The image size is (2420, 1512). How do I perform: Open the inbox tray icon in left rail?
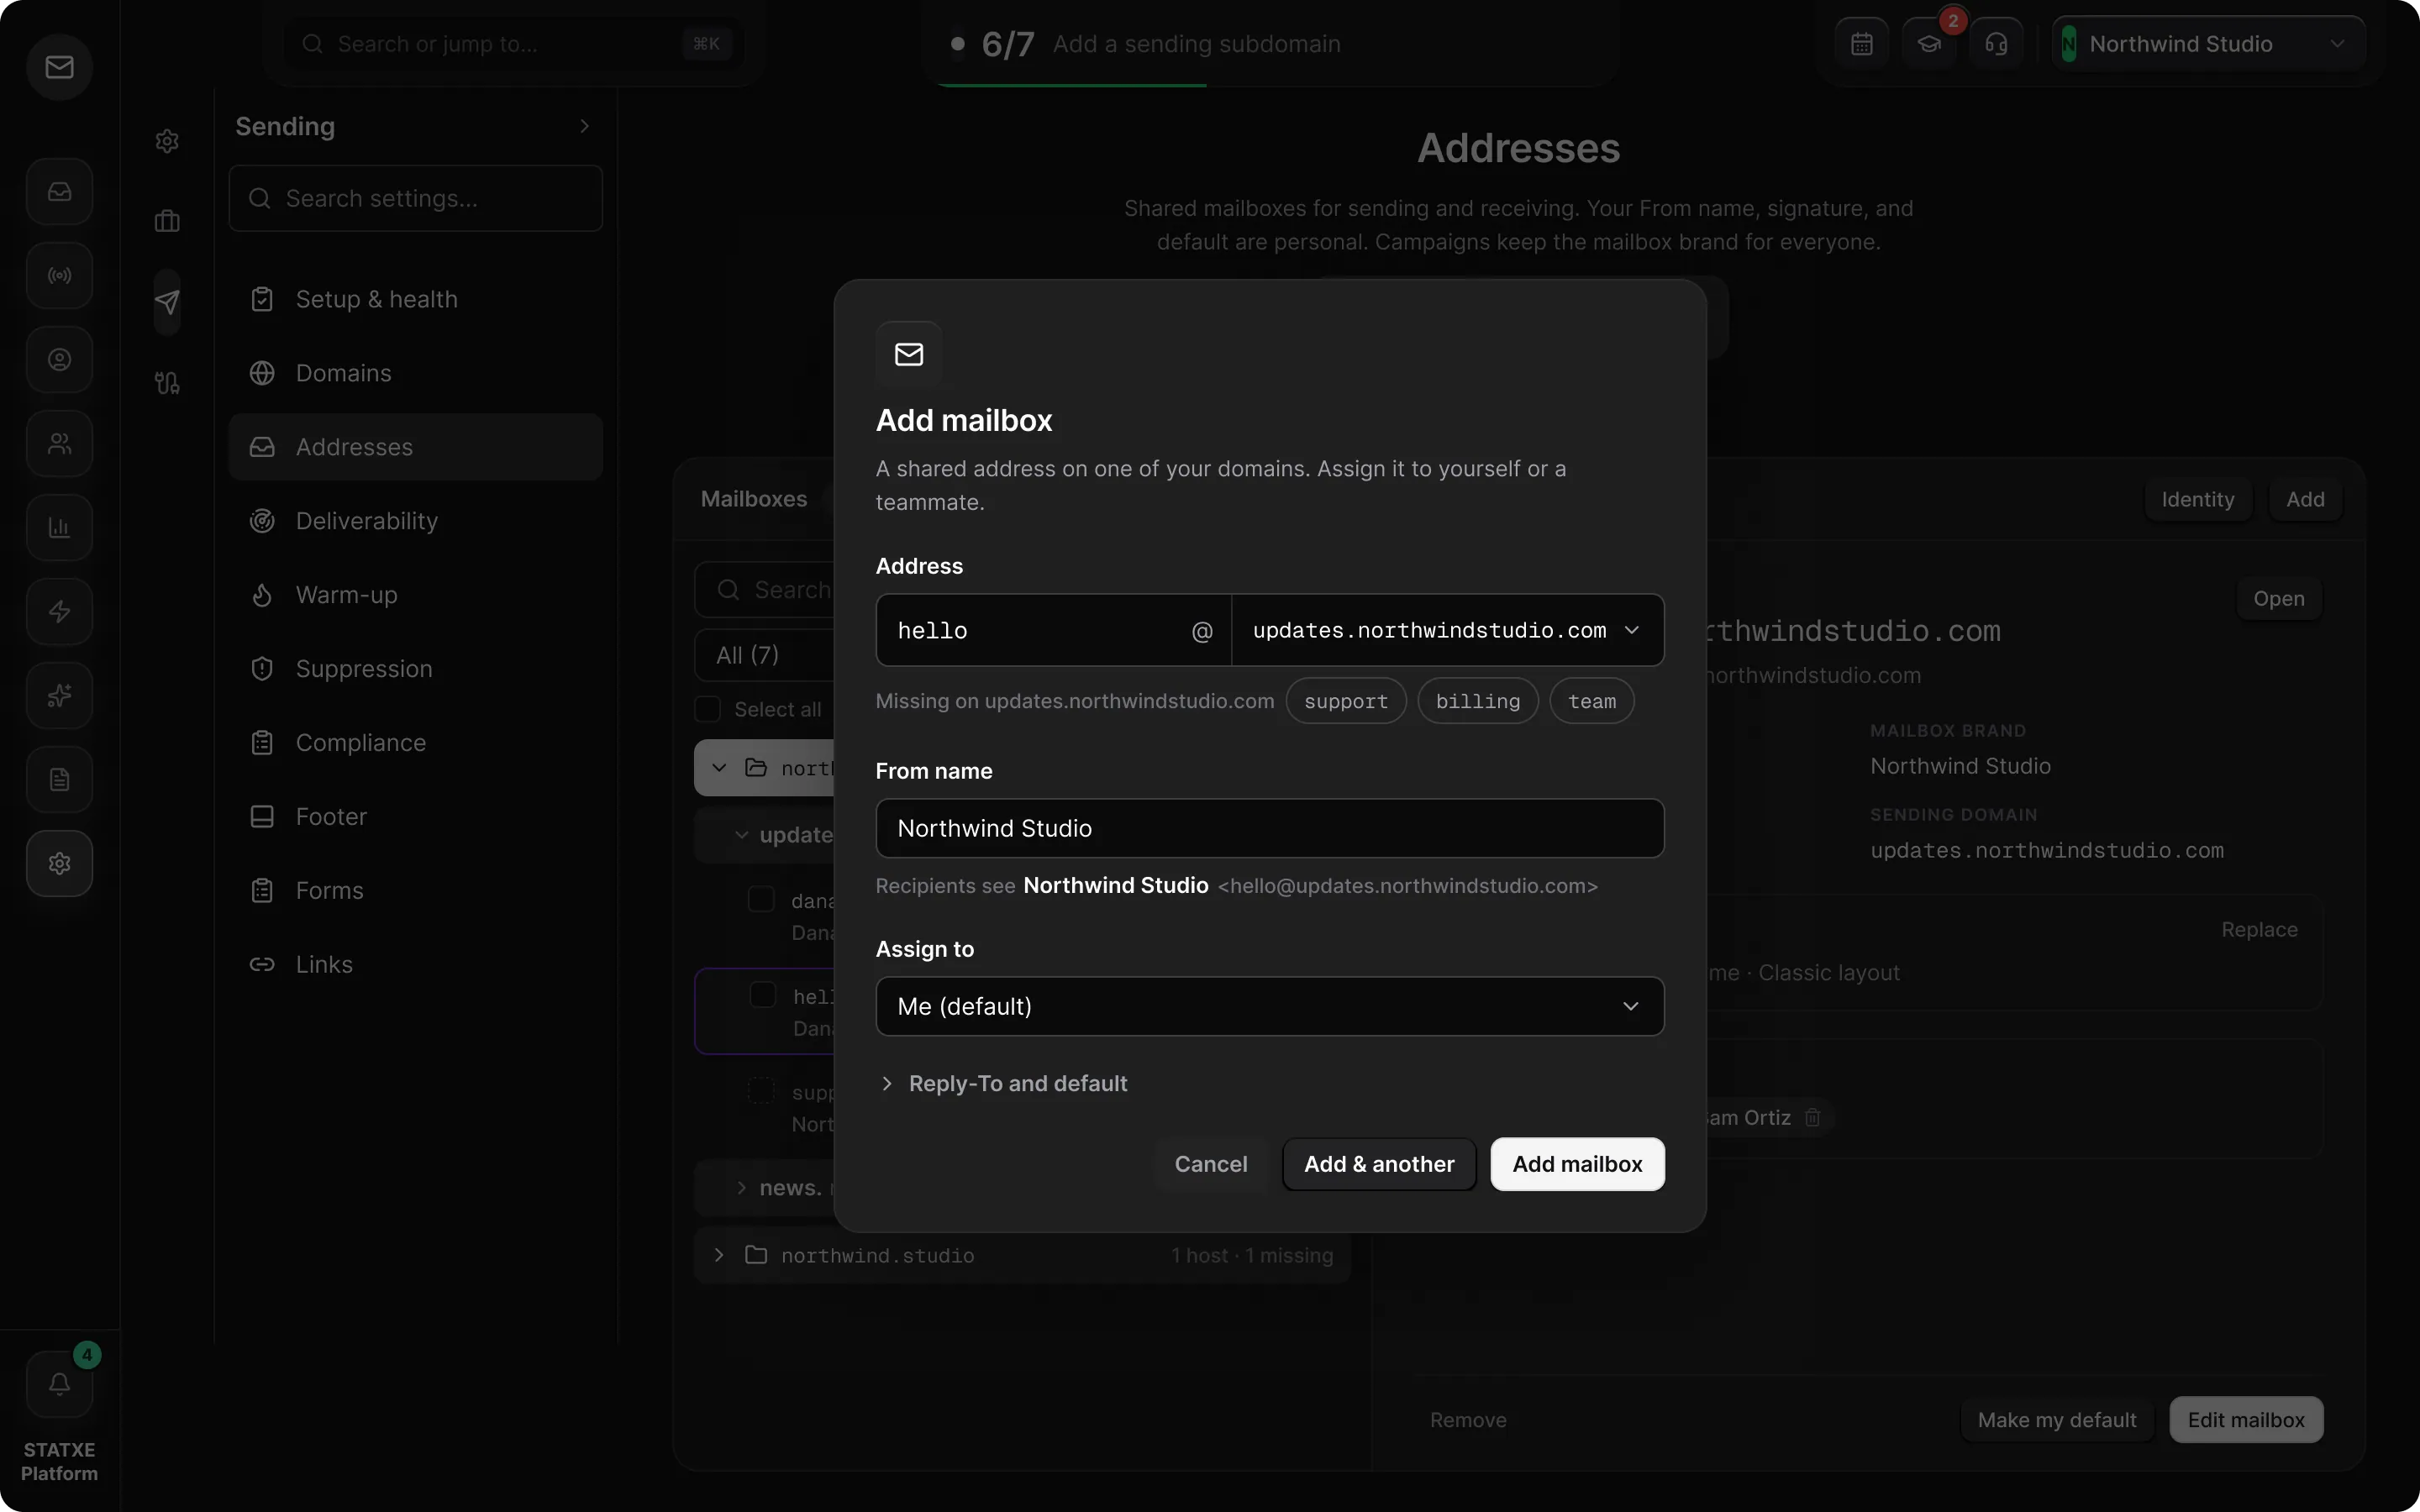[59, 191]
